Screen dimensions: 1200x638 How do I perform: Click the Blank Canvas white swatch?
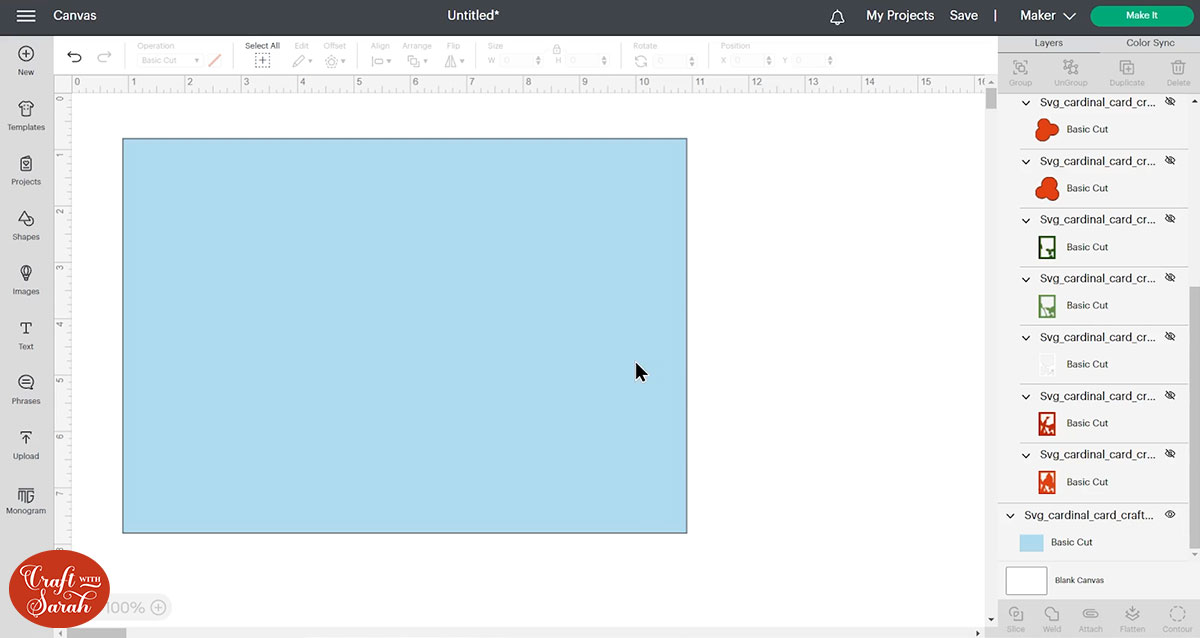(1026, 581)
